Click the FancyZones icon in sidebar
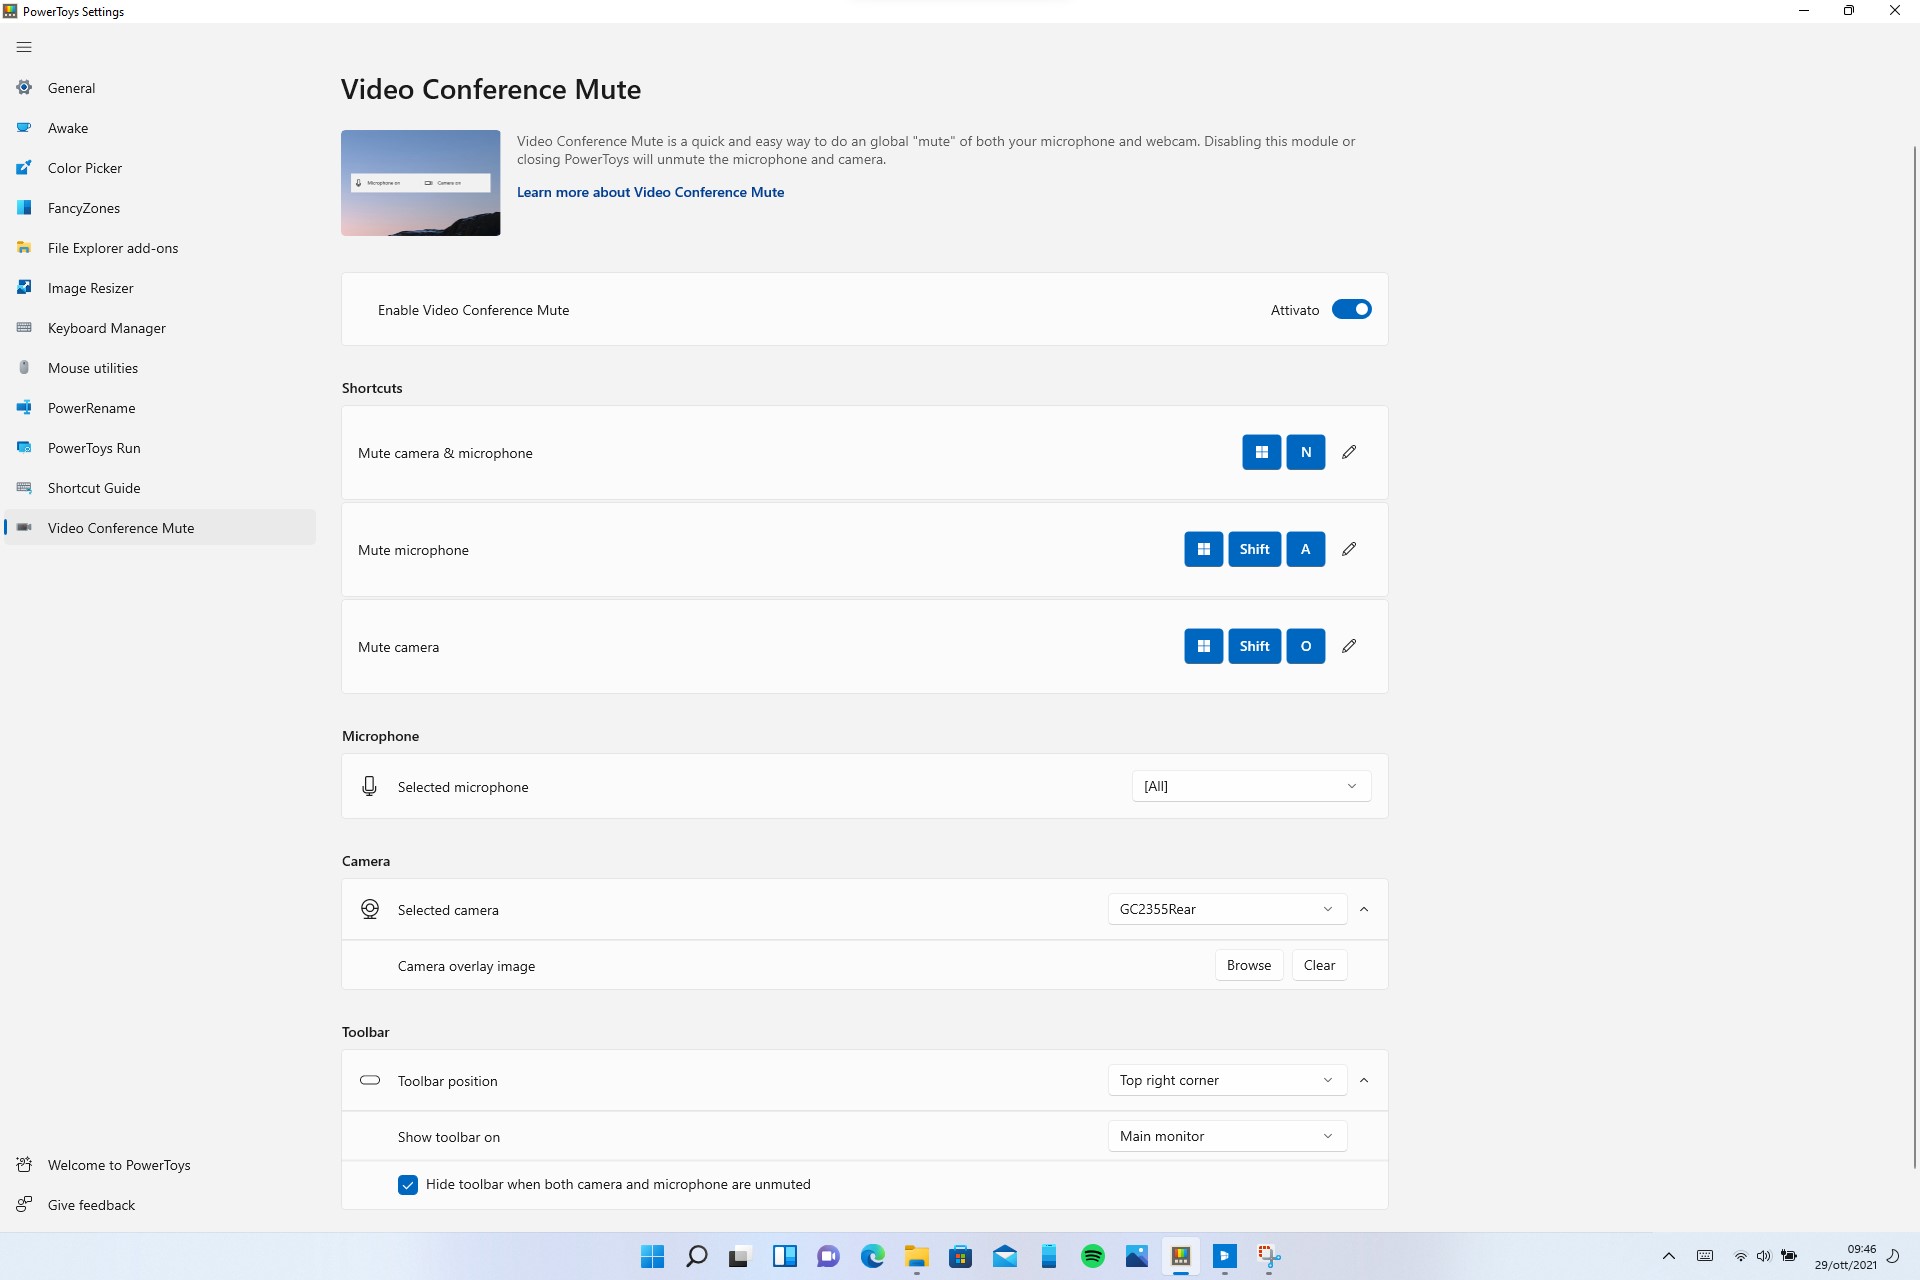Image resolution: width=1920 pixels, height=1280 pixels. click(x=24, y=208)
